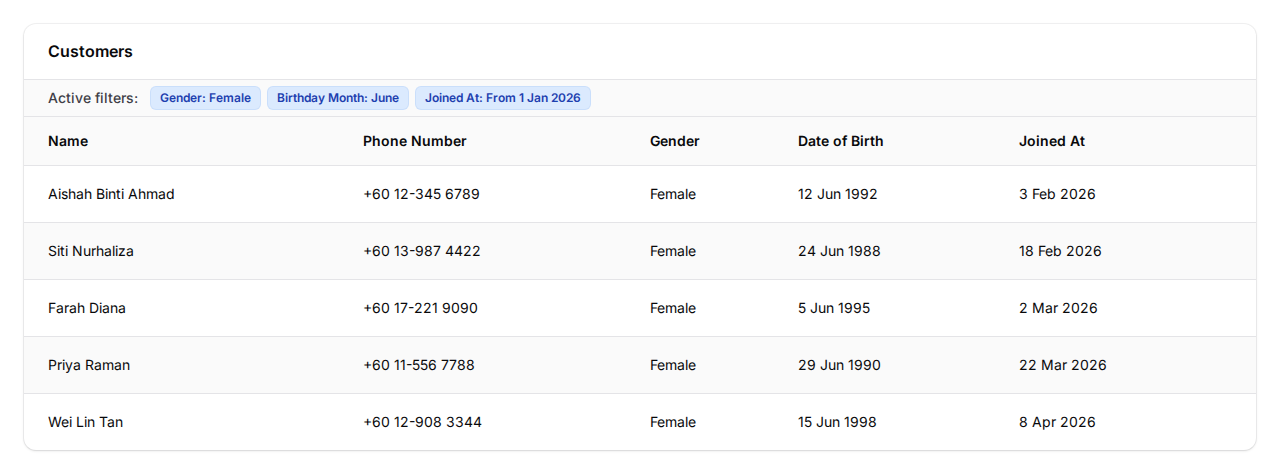This screenshot has height=474, width=1280.
Task: Click birth date 5 Jun 1995
Action: point(834,308)
